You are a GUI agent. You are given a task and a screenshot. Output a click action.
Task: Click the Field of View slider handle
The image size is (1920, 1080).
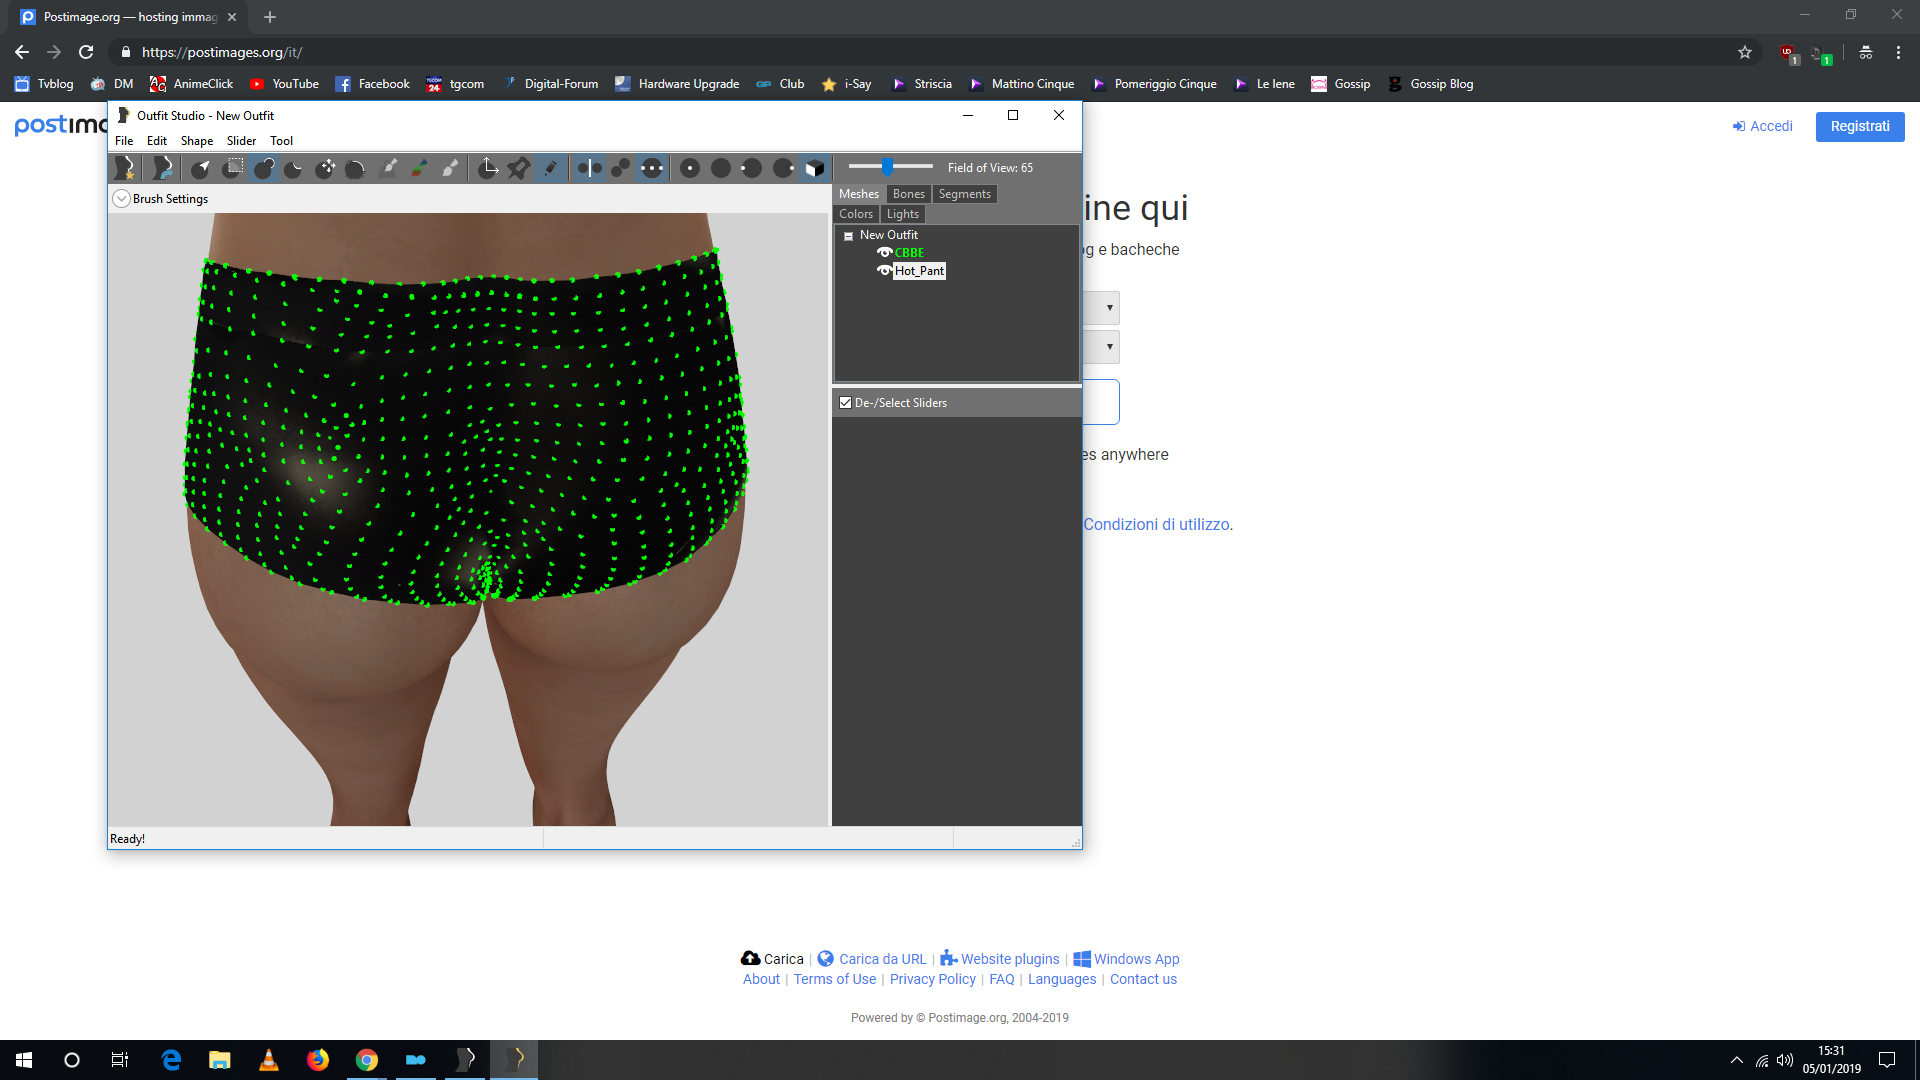pos(887,167)
